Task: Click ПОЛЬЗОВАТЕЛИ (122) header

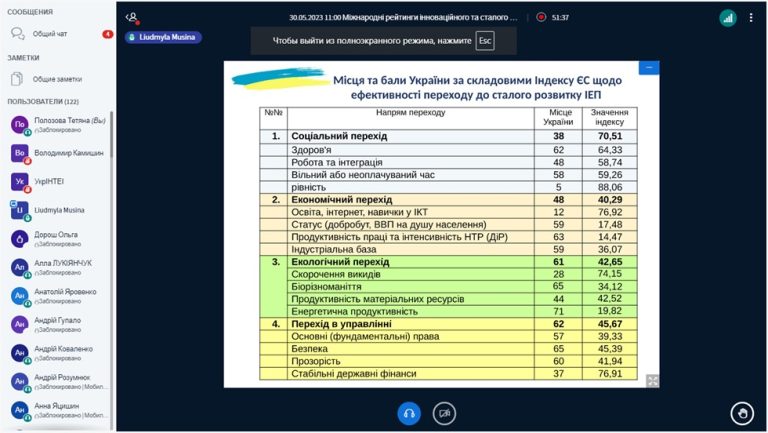Action: coord(43,101)
